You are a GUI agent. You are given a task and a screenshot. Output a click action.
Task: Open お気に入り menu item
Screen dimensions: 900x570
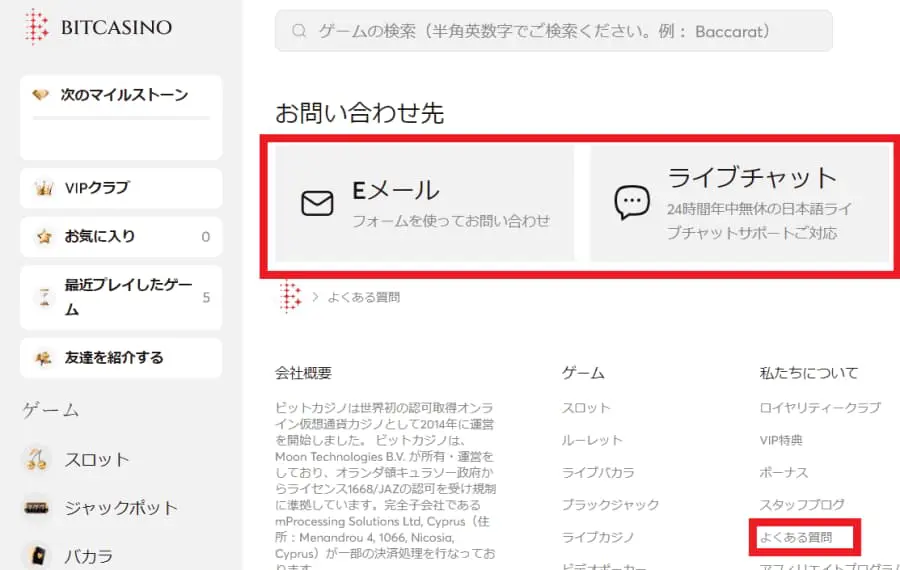[x=121, y=236]
